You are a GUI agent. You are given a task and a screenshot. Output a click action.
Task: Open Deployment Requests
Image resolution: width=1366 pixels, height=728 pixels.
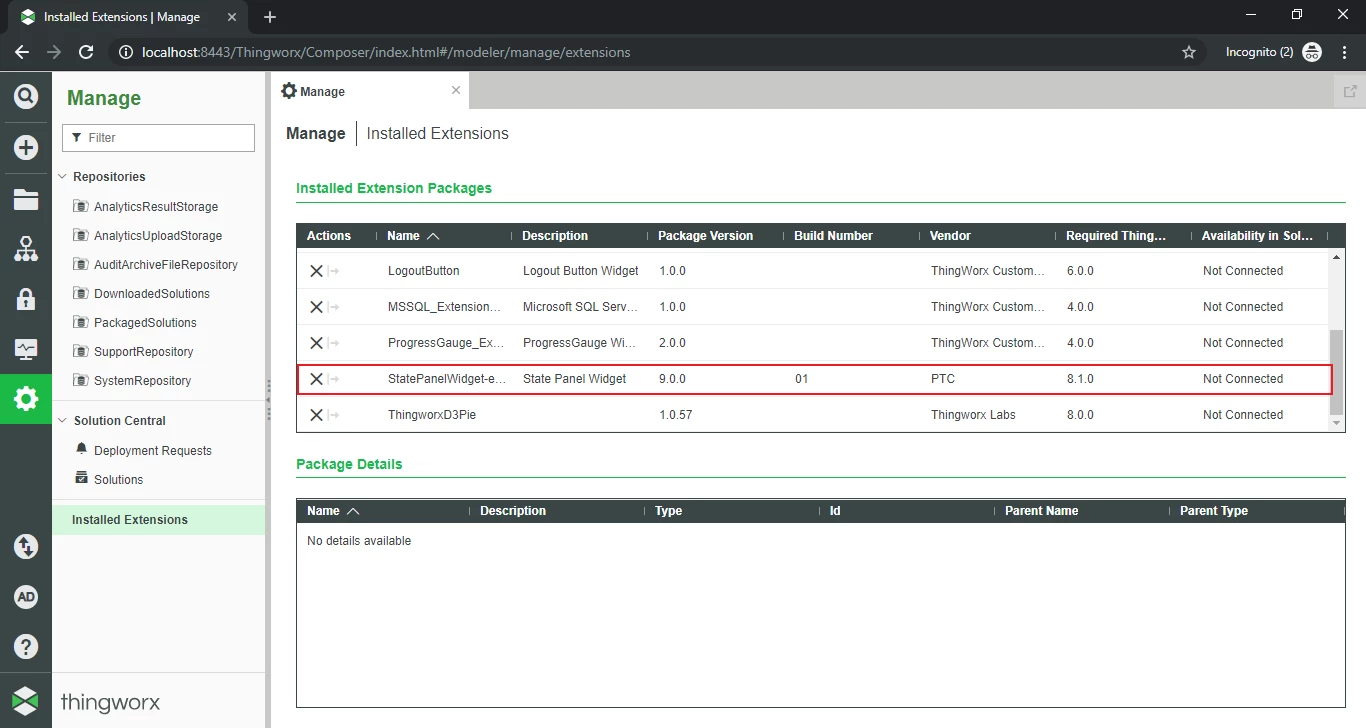pos(152,451)
